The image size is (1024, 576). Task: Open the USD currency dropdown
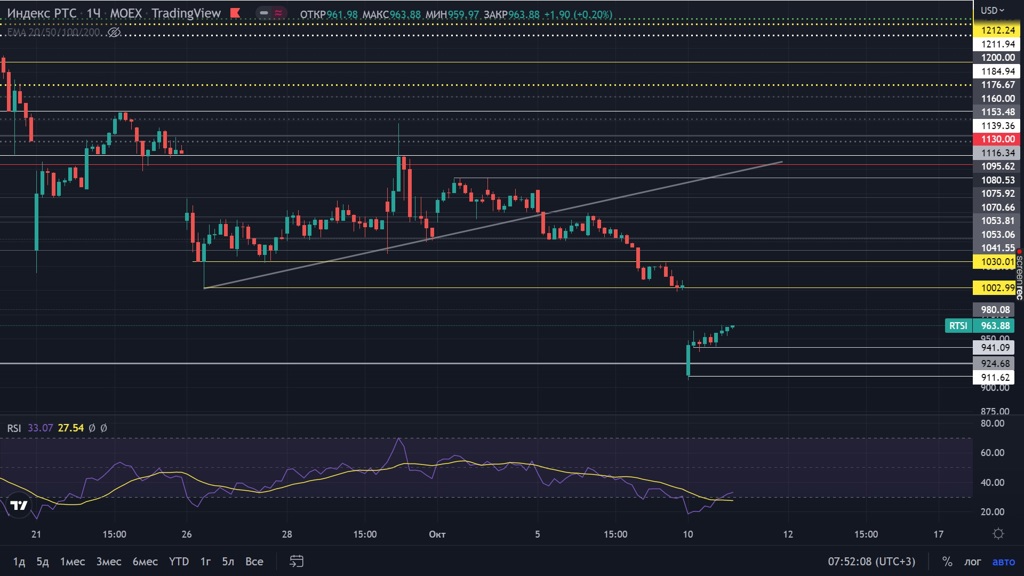(993, 10)
